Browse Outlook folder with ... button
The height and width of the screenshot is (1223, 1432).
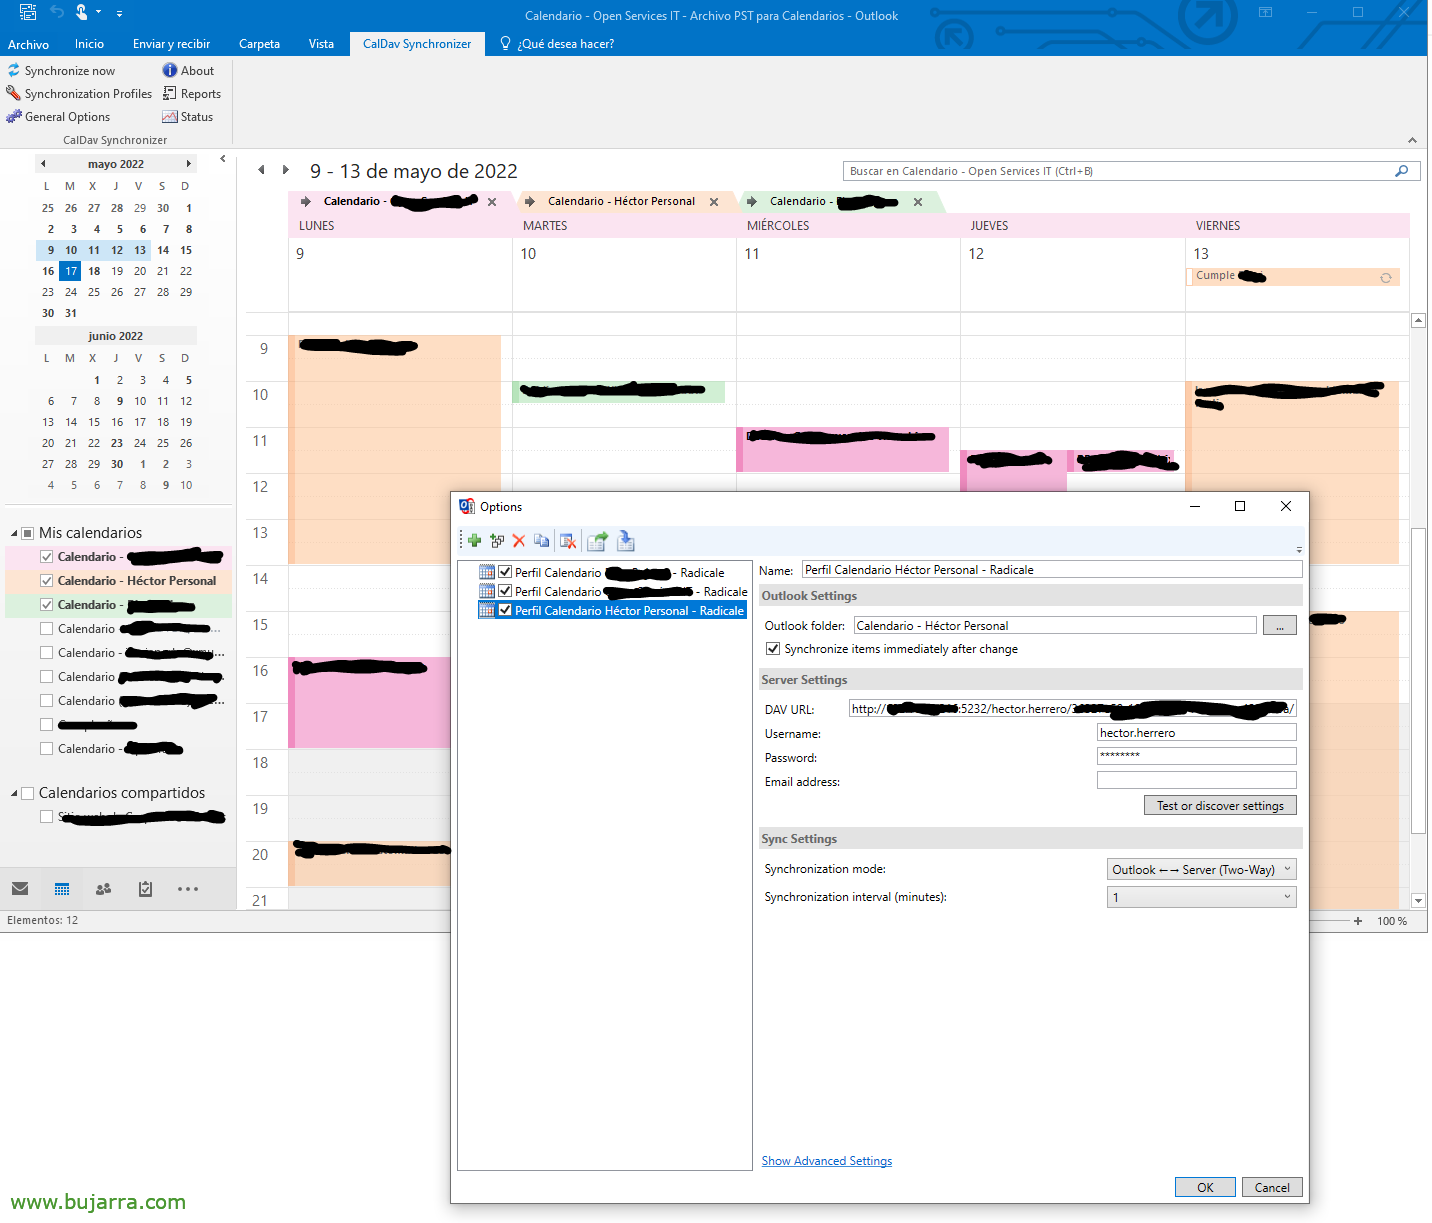pyautogui.click(x=1280, y=625)
